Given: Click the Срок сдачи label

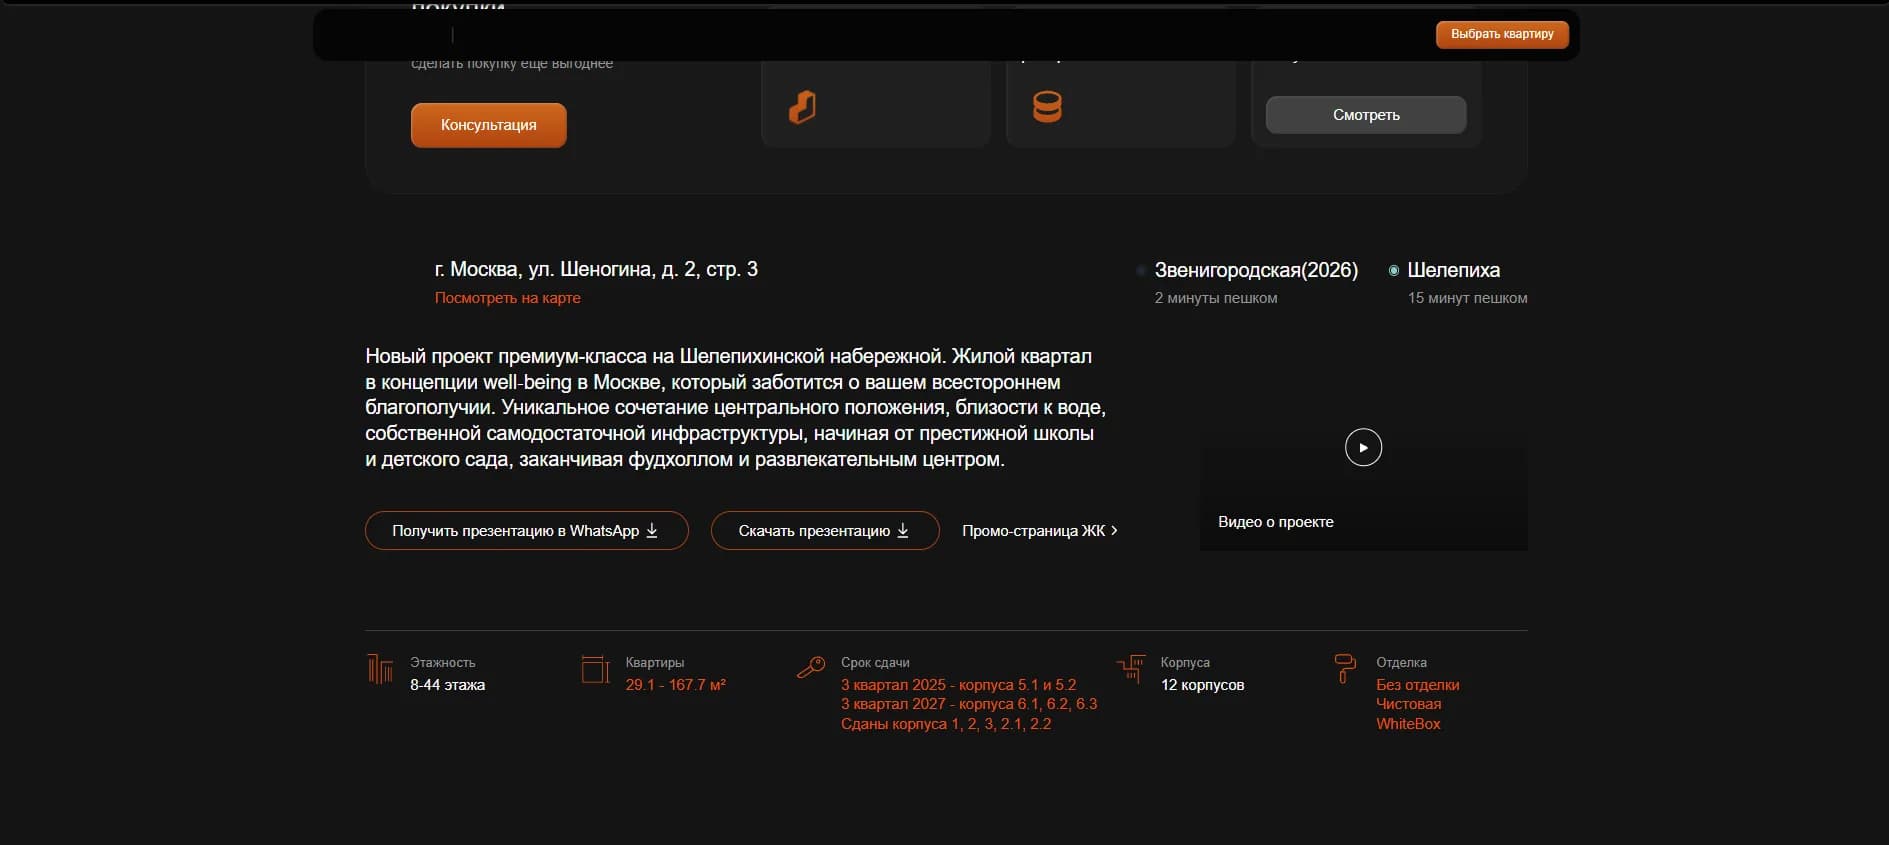Looking at the screenshot, I should 875,663.
